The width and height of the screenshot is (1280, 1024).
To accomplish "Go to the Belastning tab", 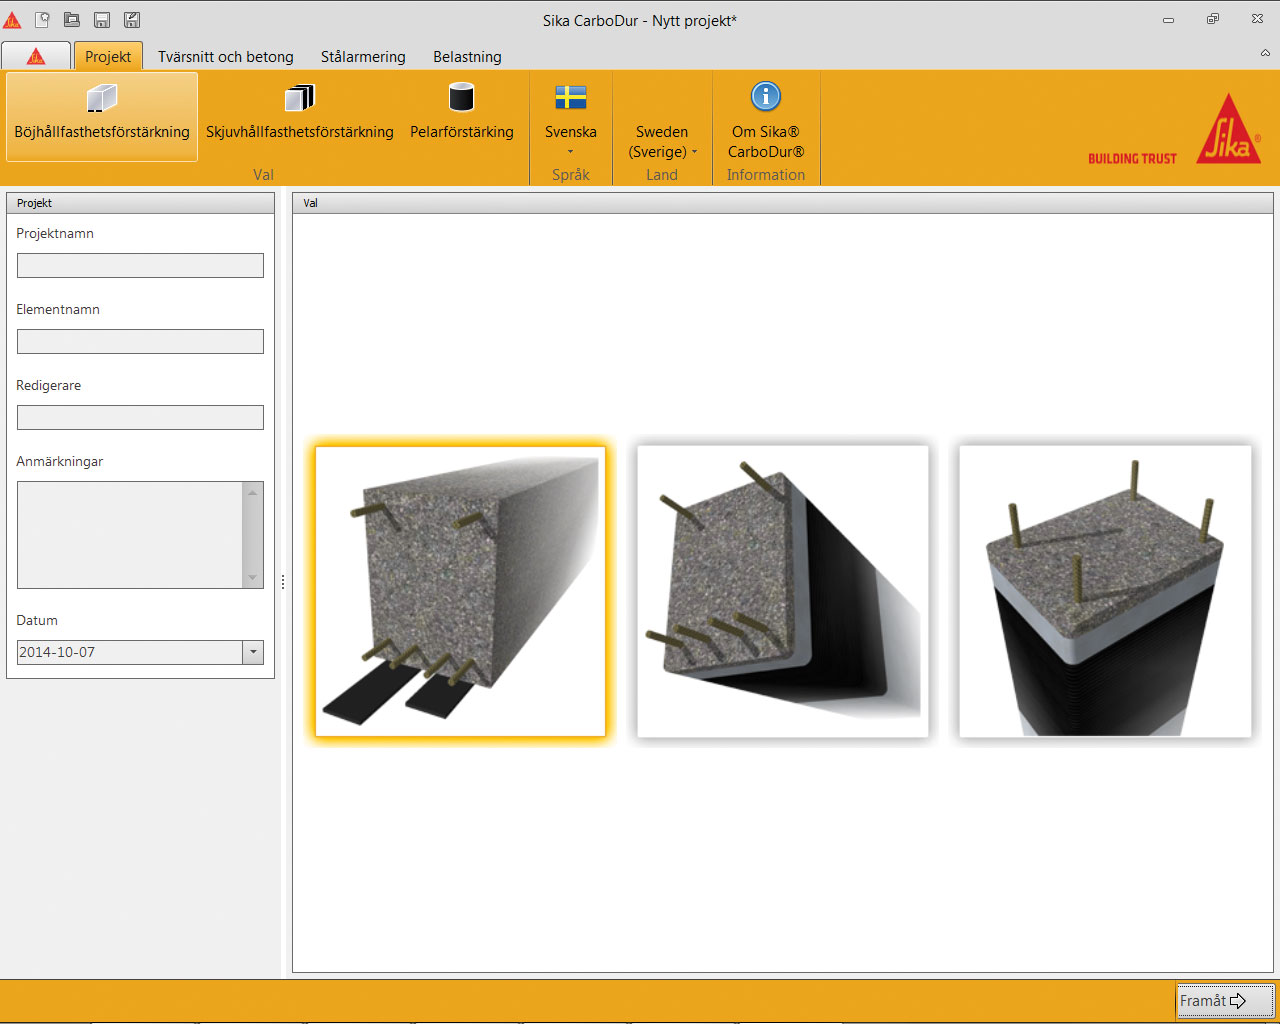I will click(x=467, y=57).
